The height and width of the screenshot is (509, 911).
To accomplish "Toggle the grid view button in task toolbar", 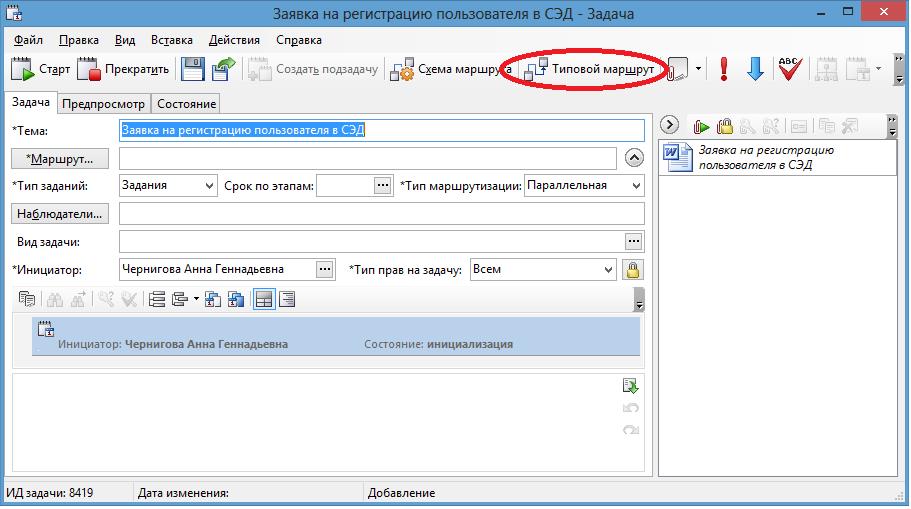I will (x=264, y=299).
